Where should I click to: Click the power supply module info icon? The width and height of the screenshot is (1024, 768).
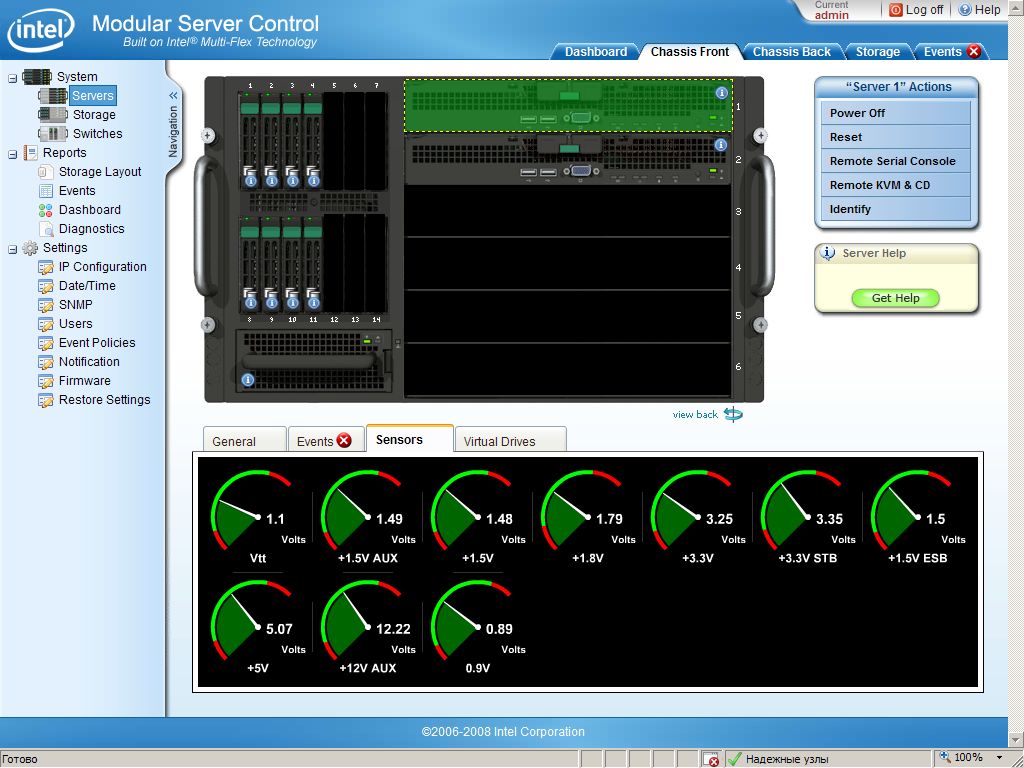point(248,380)
